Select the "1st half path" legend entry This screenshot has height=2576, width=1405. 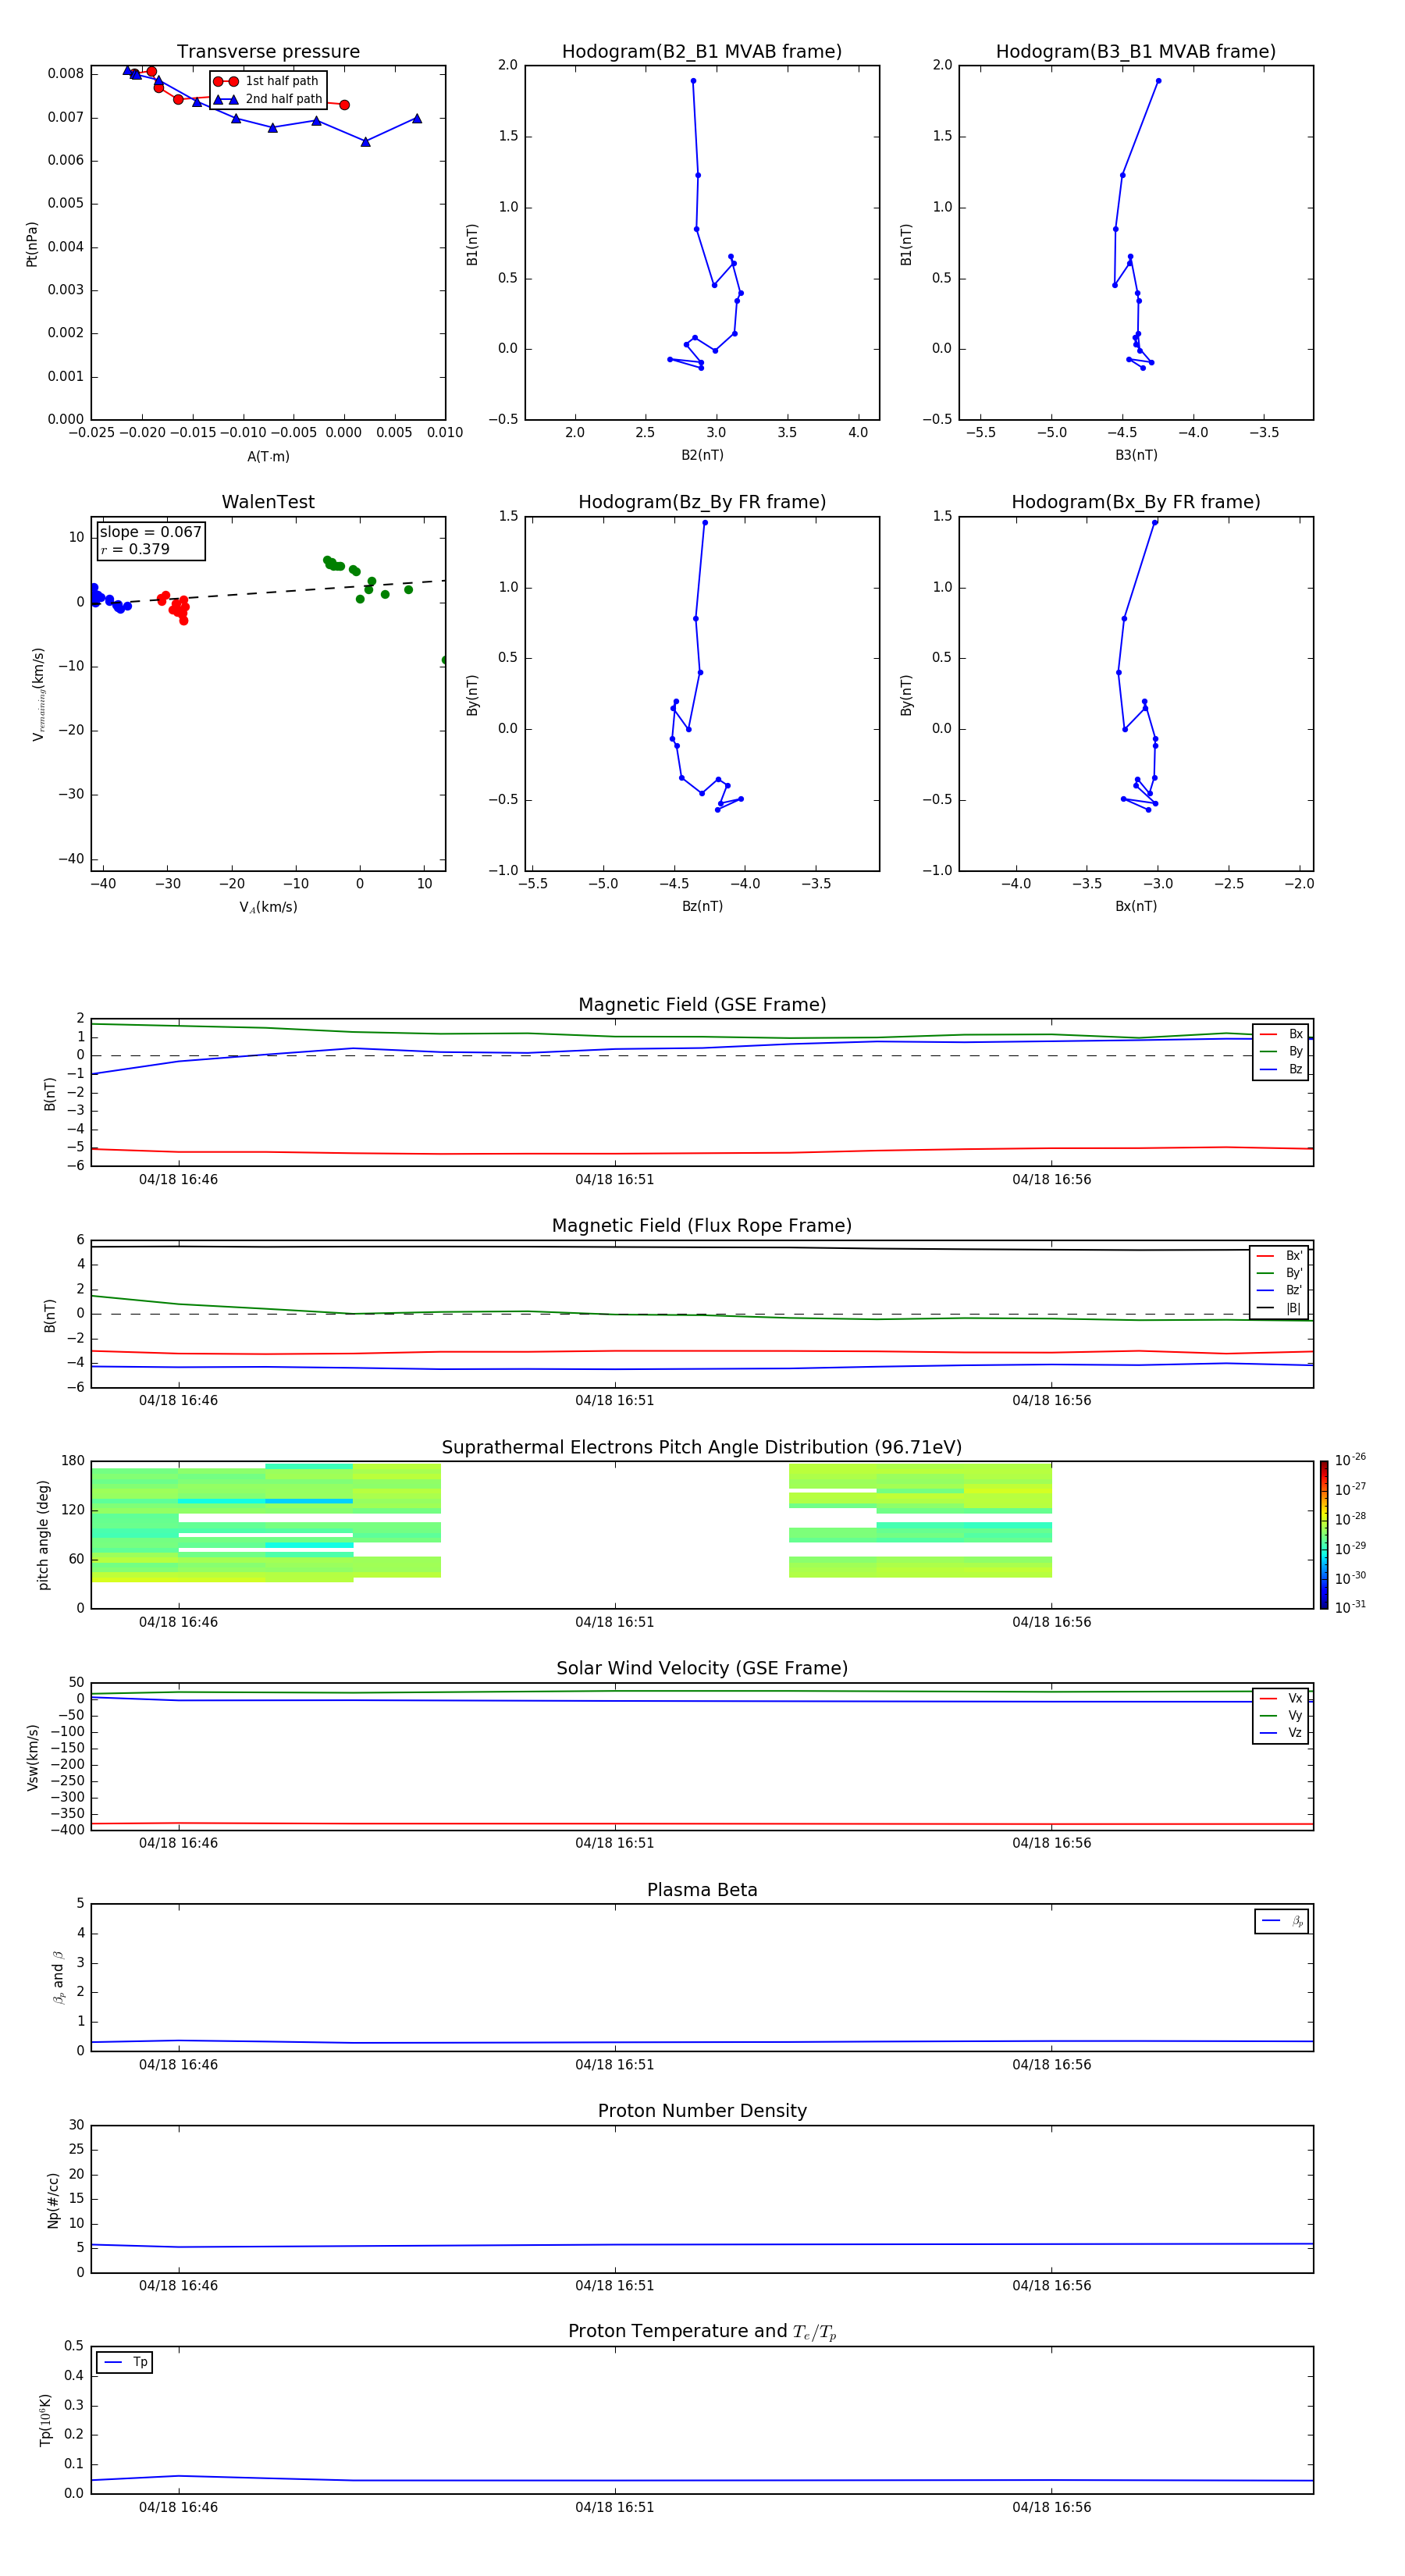pos(267,81)
